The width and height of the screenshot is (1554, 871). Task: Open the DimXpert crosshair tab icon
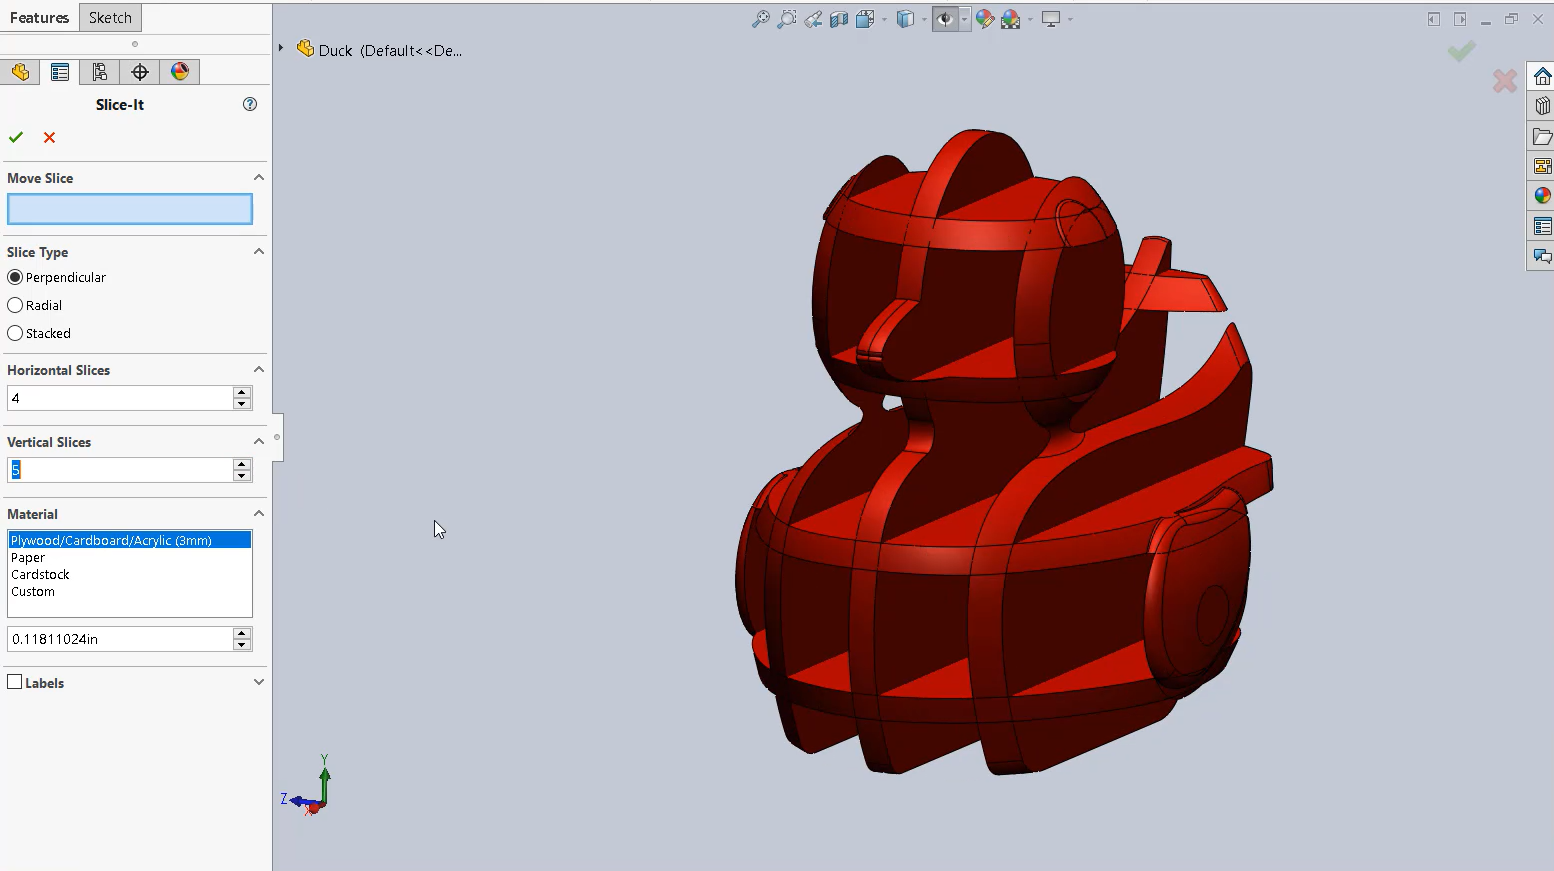click(x=140, y=72)
